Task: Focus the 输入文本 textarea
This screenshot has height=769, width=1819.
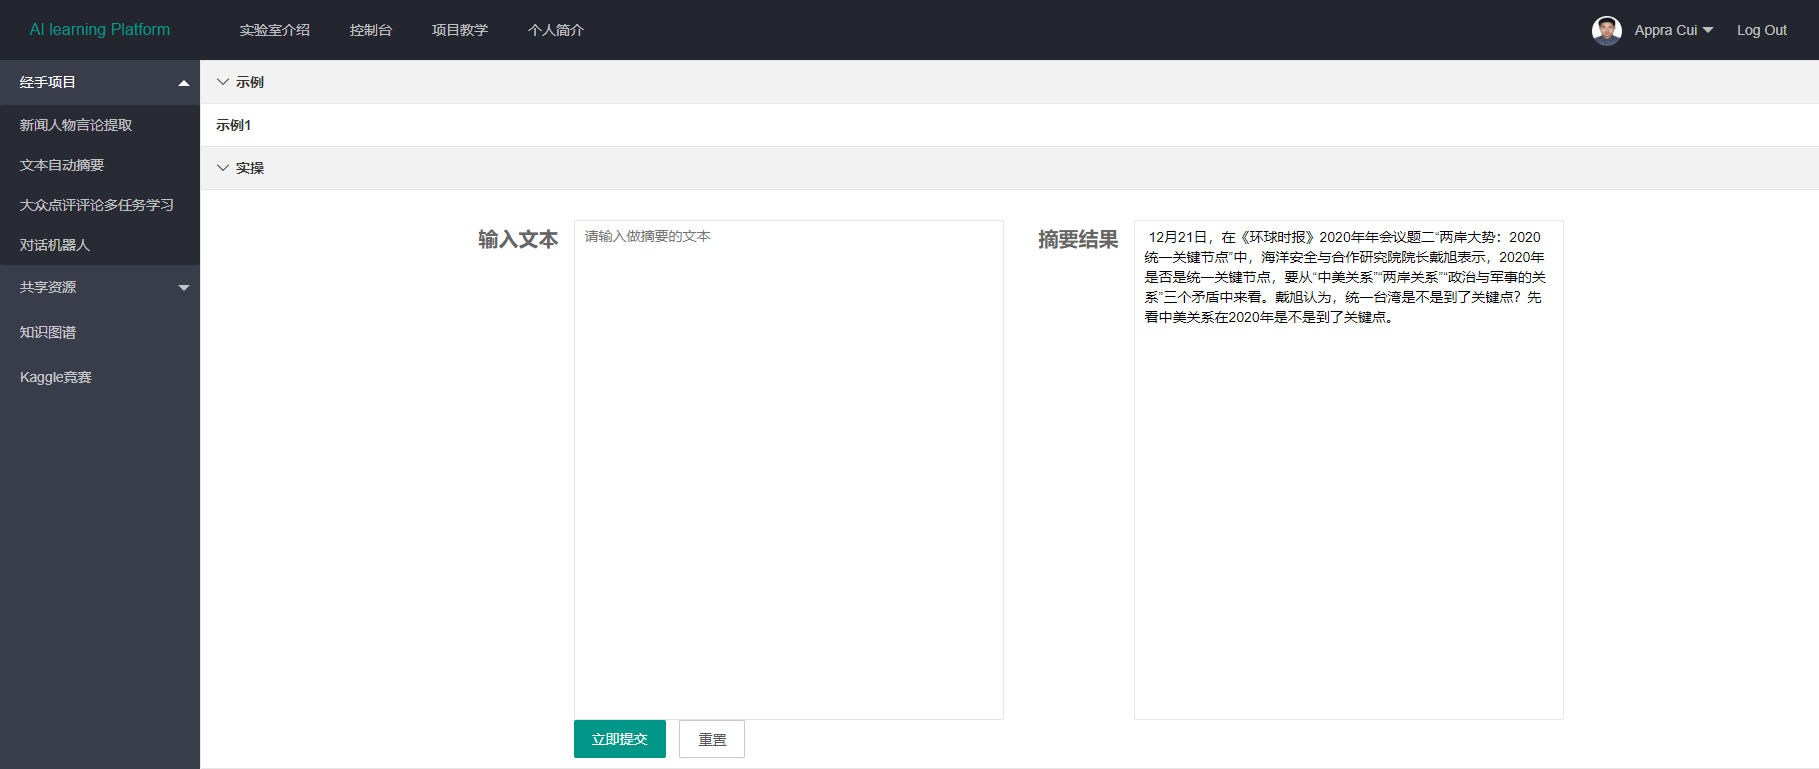Action: click(789, 470)
